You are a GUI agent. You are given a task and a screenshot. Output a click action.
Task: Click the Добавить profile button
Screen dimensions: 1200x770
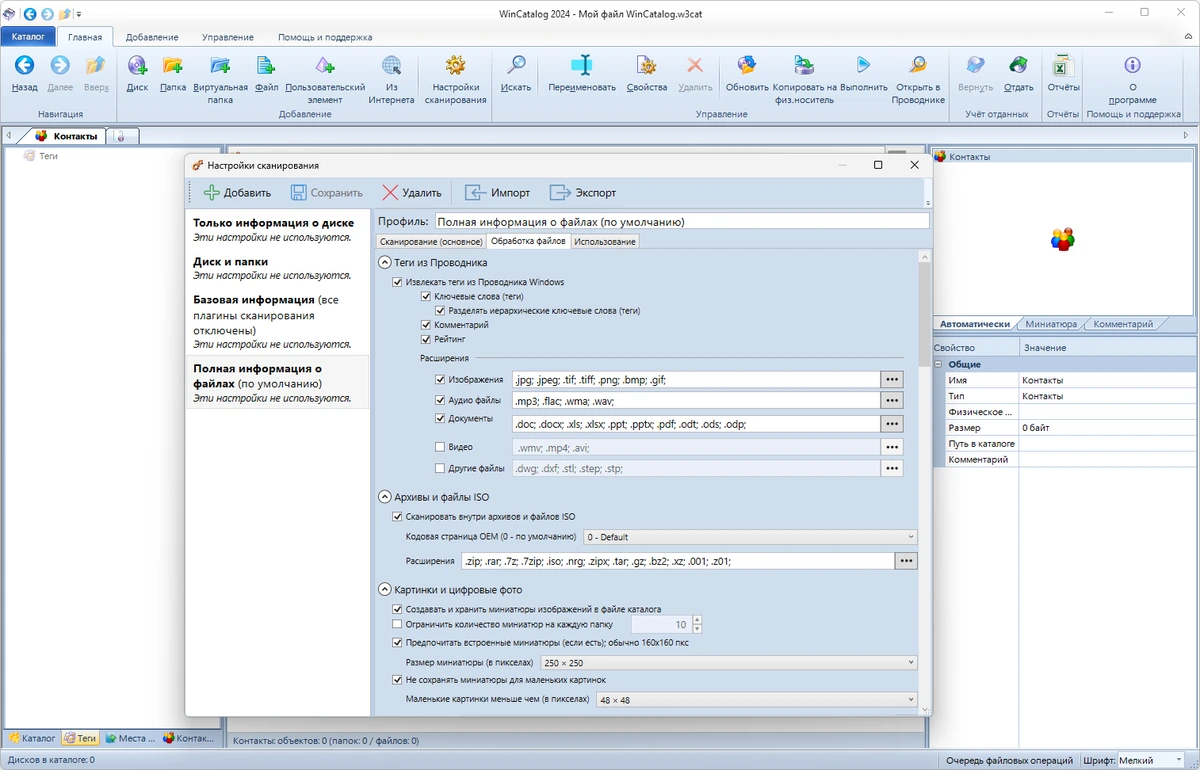tap(237, 193)
